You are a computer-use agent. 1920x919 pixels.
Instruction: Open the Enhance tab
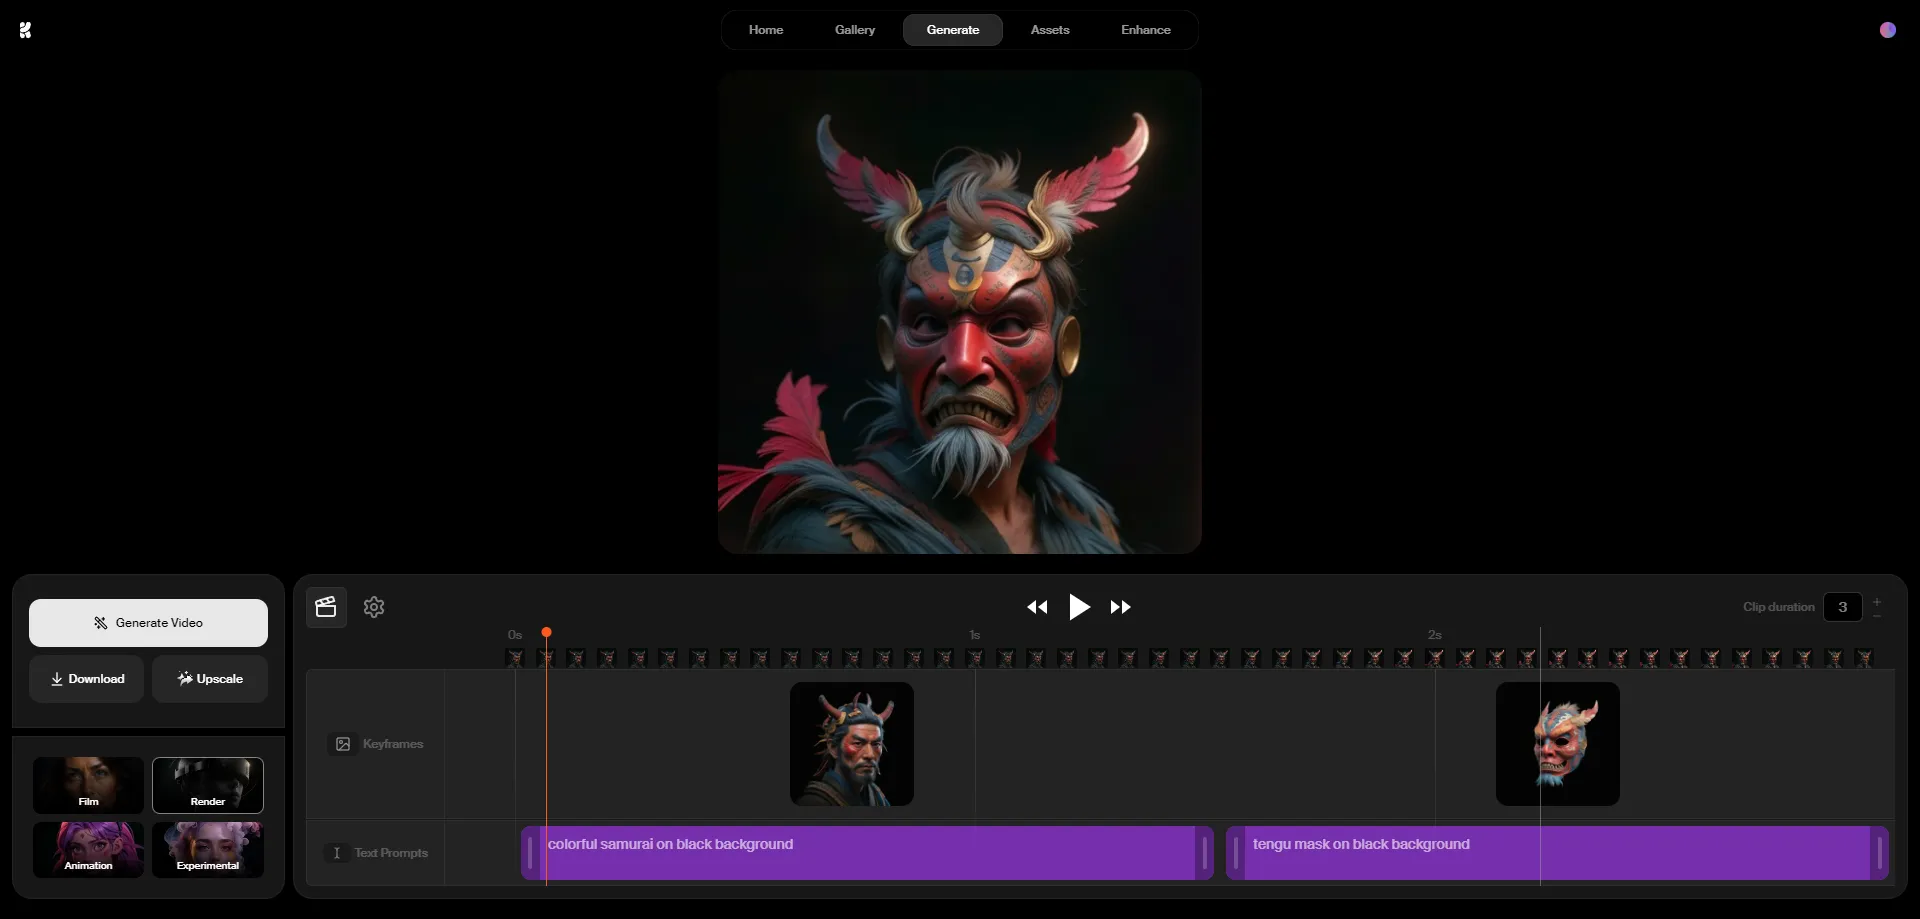(x=1146, y=30)
